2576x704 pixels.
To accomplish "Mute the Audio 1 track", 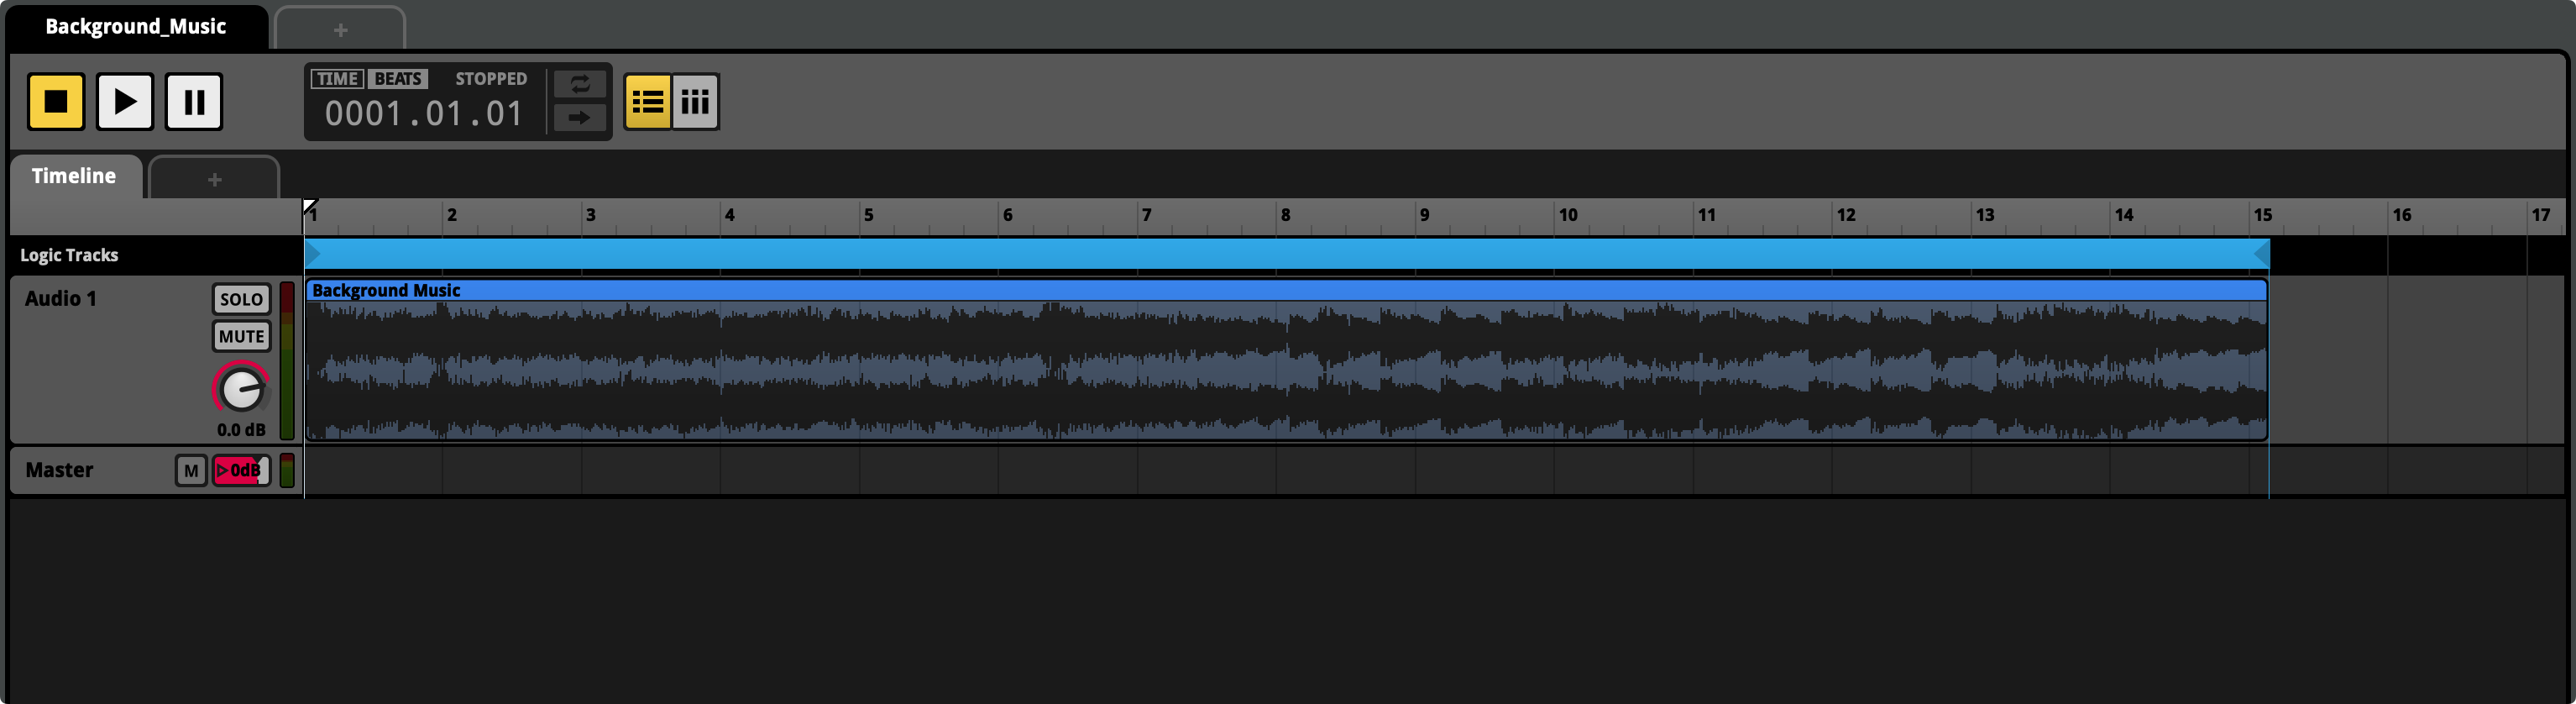I will 241,336.
